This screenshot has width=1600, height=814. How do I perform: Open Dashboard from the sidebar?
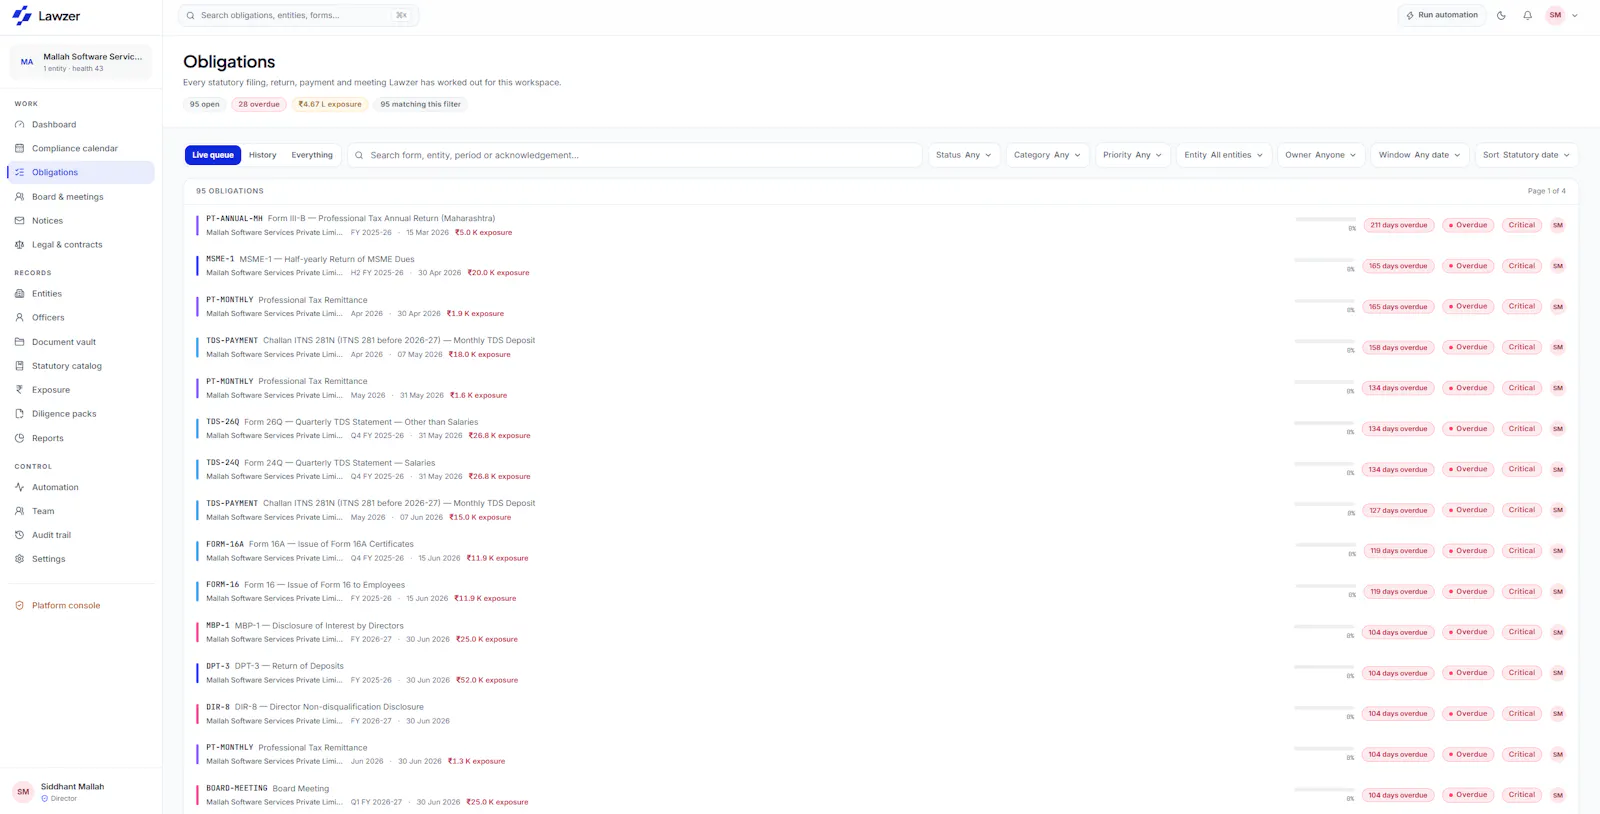[81, 125]
